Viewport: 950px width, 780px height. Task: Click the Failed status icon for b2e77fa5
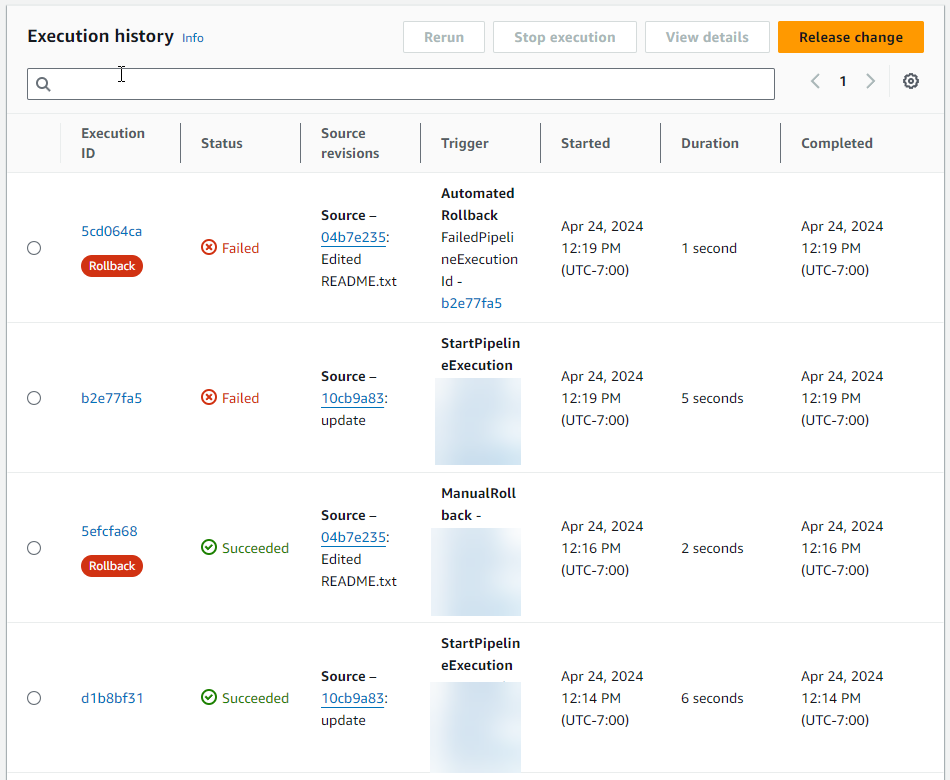(208, 398)
